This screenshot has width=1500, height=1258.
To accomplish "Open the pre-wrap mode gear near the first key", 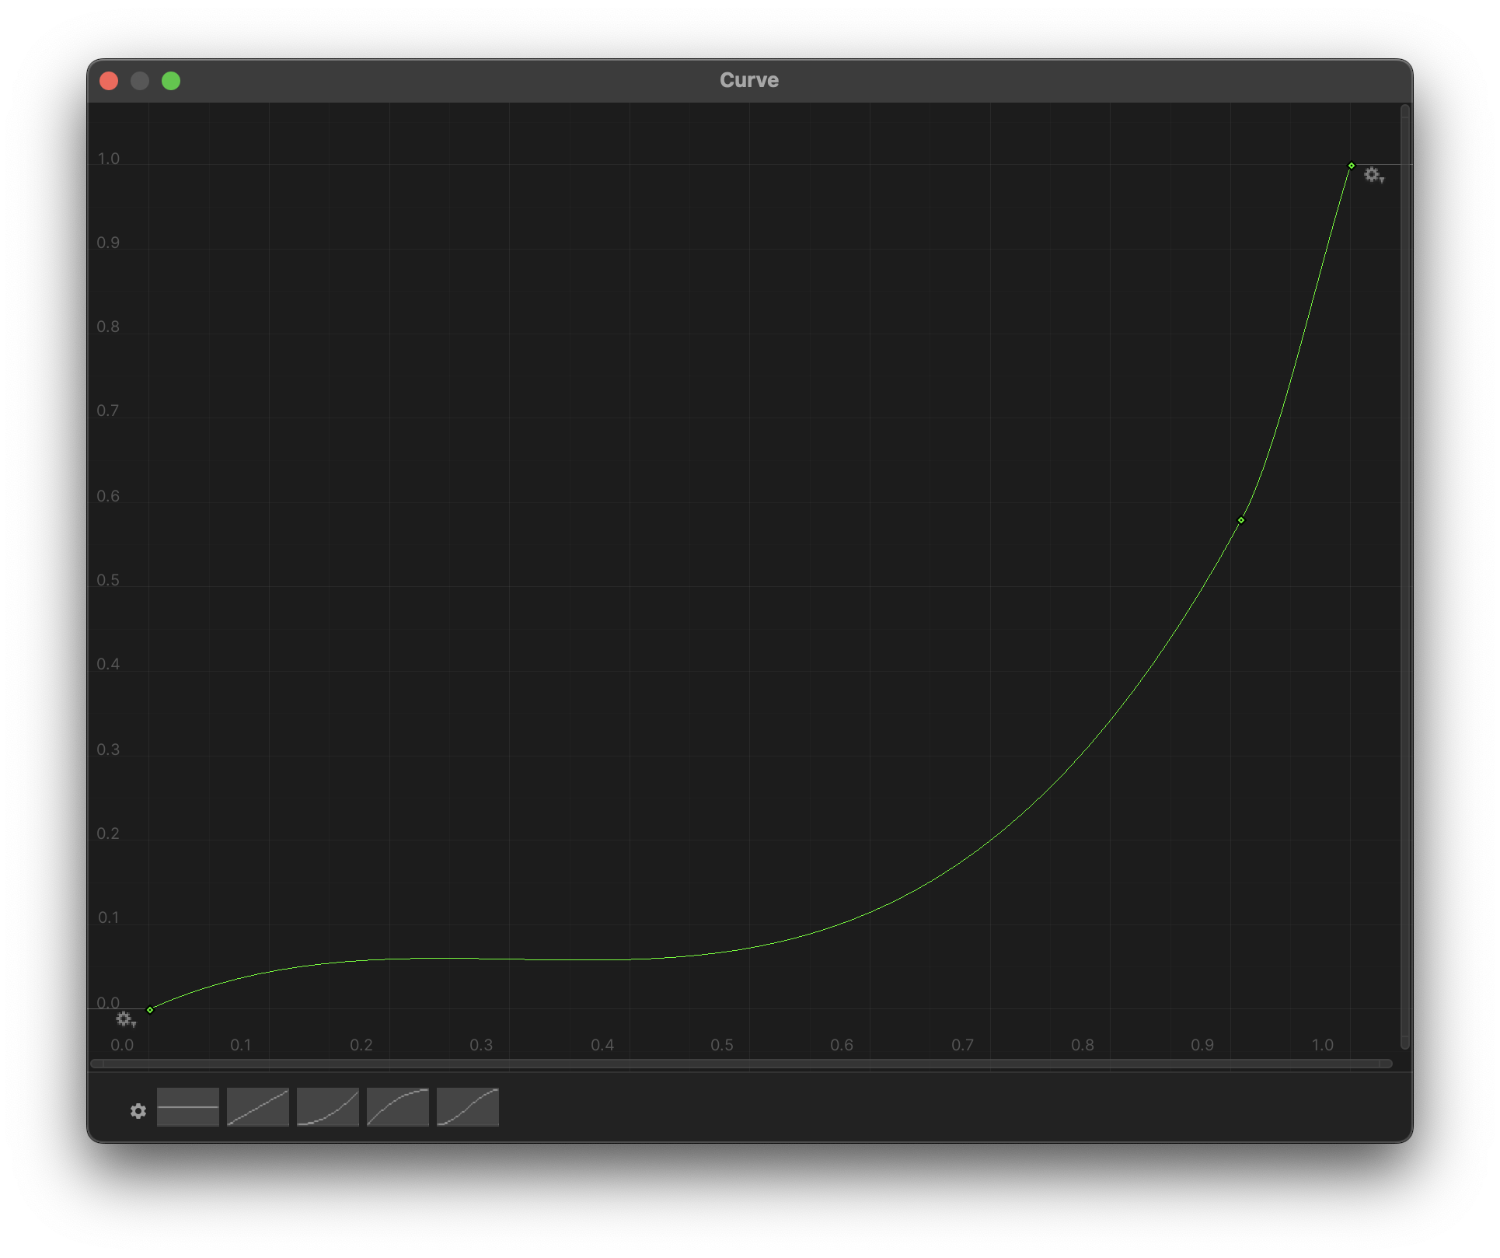I will pyautogui.click(x=125, y=1020).
